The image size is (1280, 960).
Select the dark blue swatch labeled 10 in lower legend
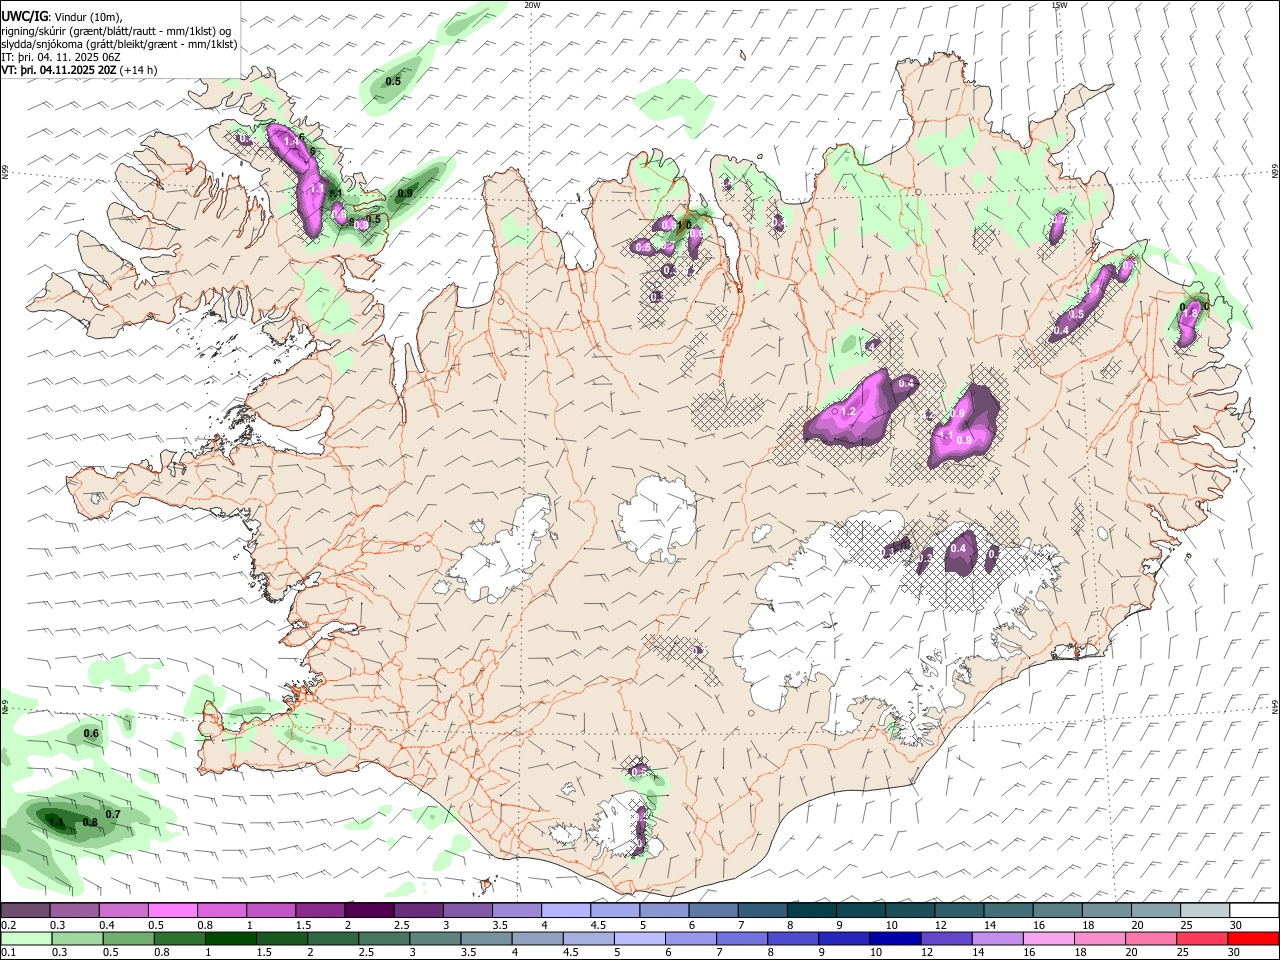(x=895, y=939)
